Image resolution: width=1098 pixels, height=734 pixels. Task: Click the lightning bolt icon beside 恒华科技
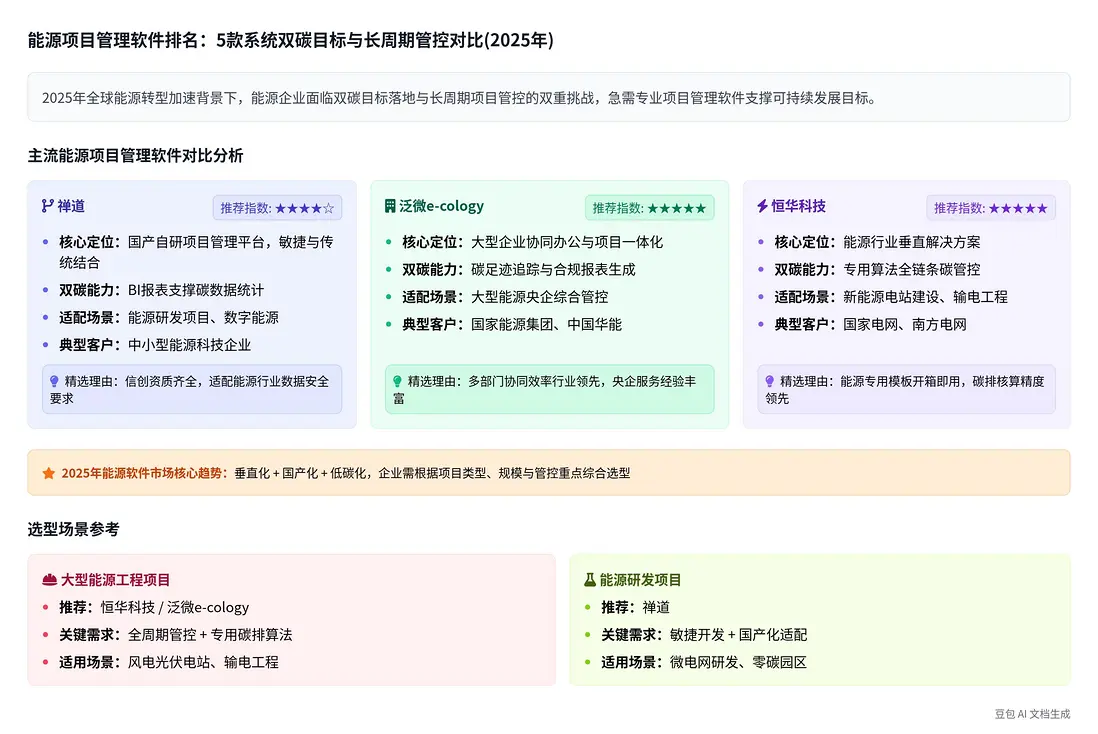(x=763, y=206)
